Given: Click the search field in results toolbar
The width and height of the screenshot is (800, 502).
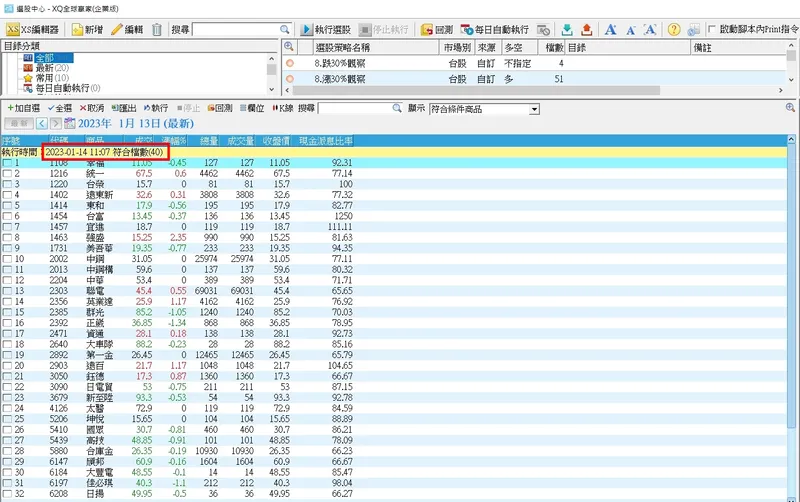Looking at the screenshot, I should point(354,108).
